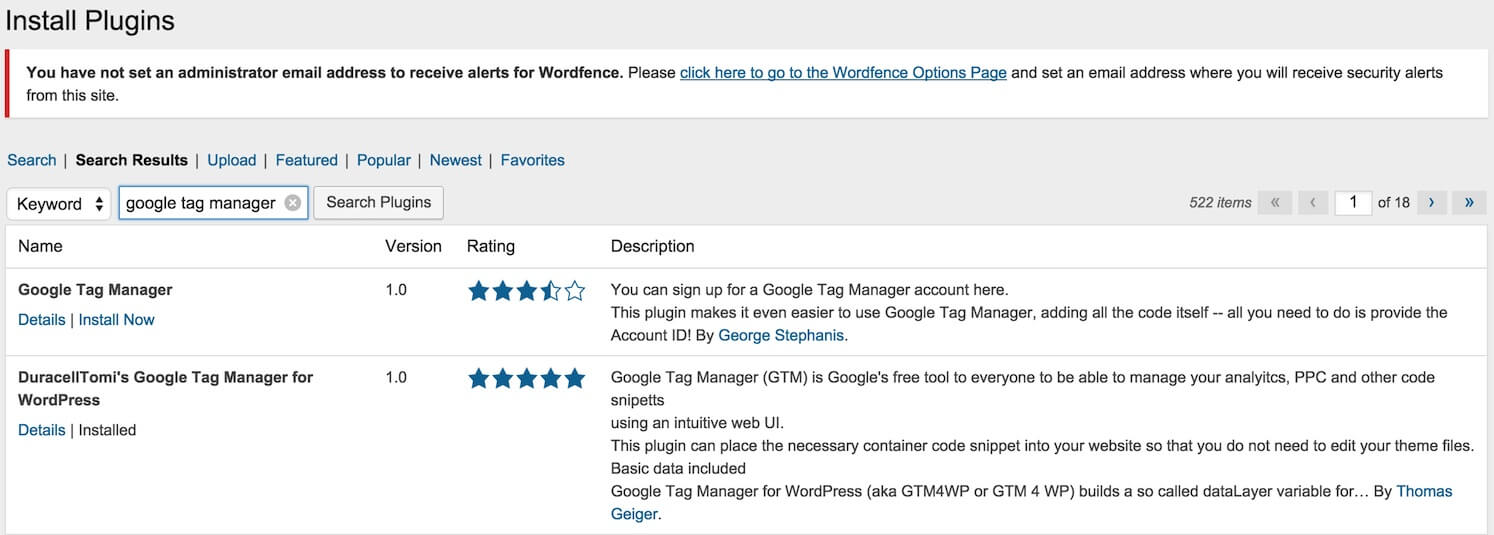Click the Rating column header
This screenshot has height=535, width=1494.
491,246
